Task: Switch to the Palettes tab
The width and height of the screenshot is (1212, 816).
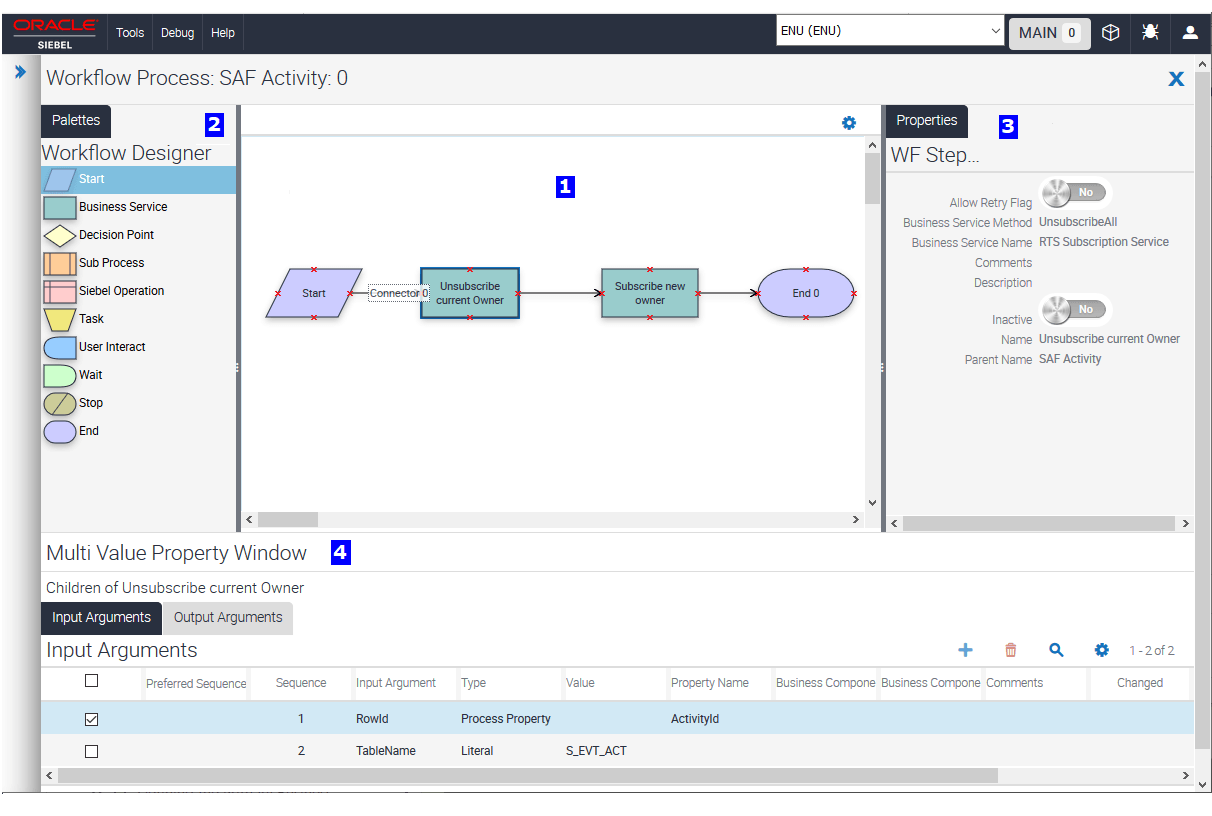Action: coord(76,120)
